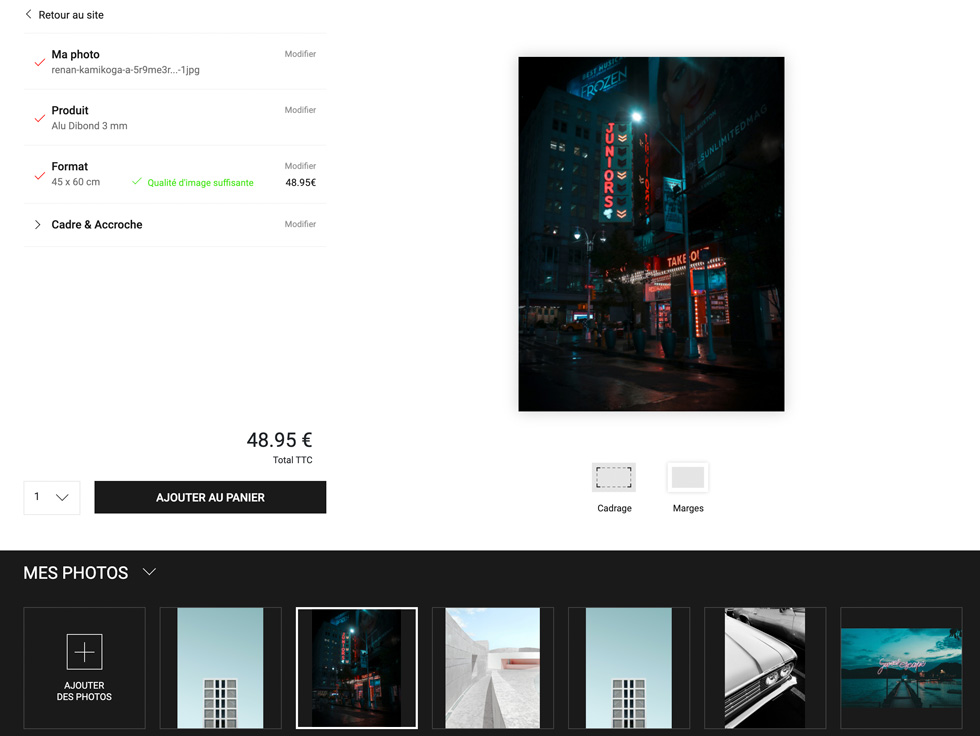The height and width of the screenshot is (736, 980).
Task: Click the 48.95 € total price
Action: (279, 440)
